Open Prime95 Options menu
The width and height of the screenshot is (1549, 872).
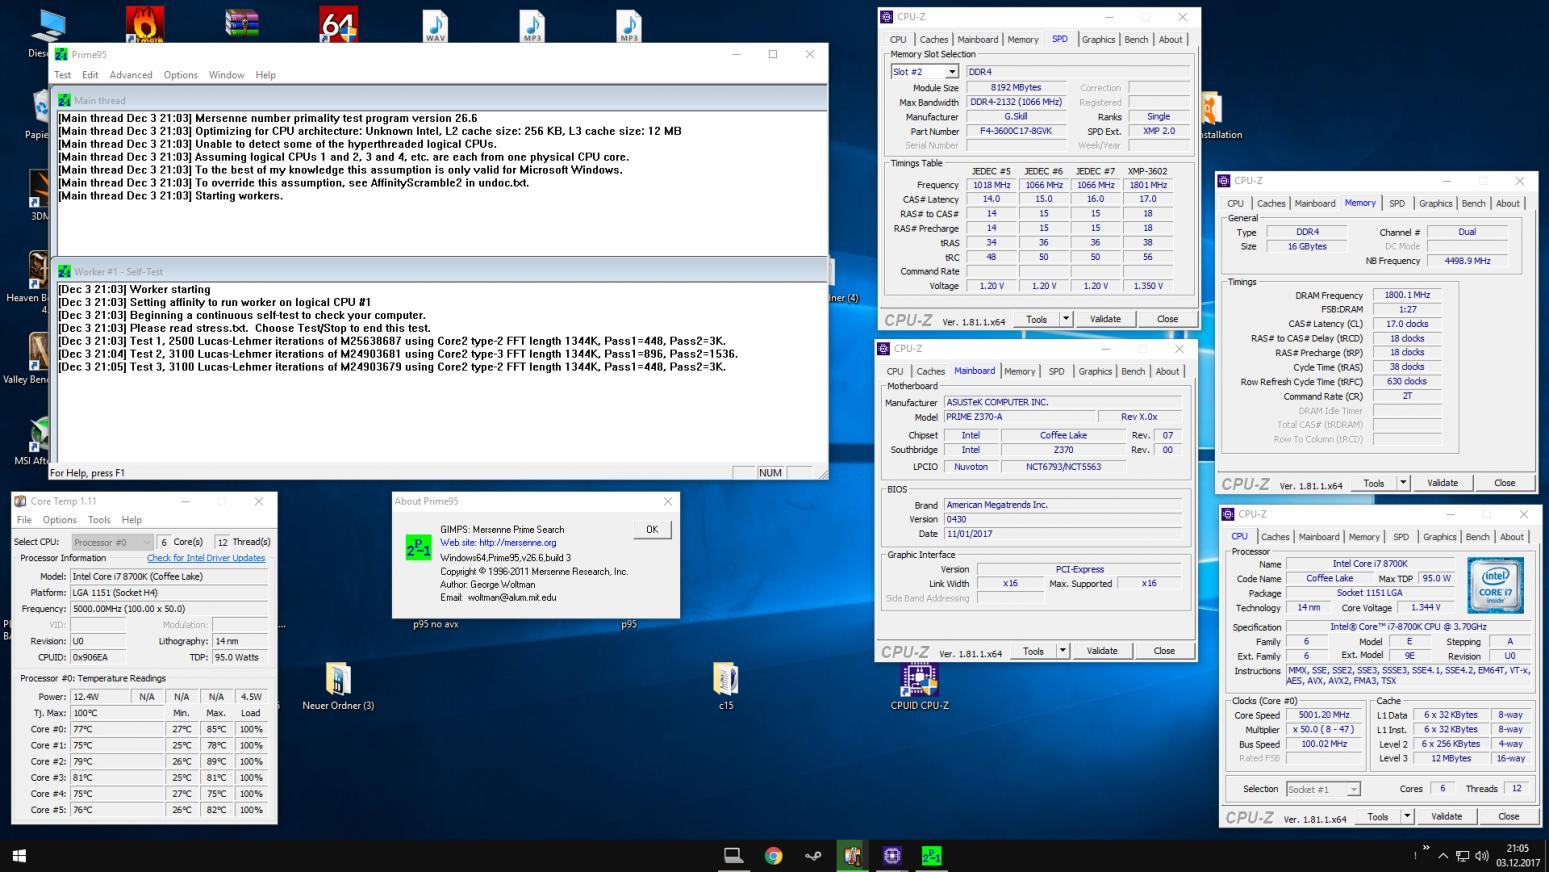(180, 75)
